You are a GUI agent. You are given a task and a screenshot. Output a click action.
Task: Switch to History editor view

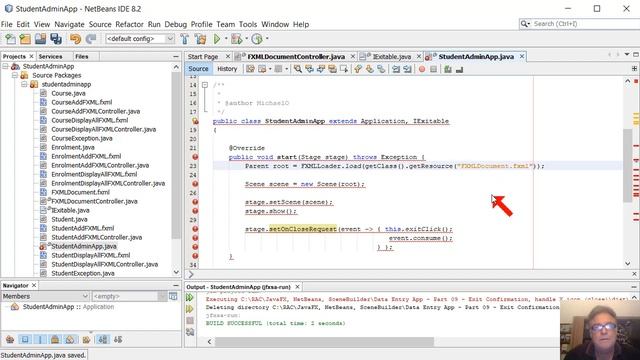tap(227, 69)
